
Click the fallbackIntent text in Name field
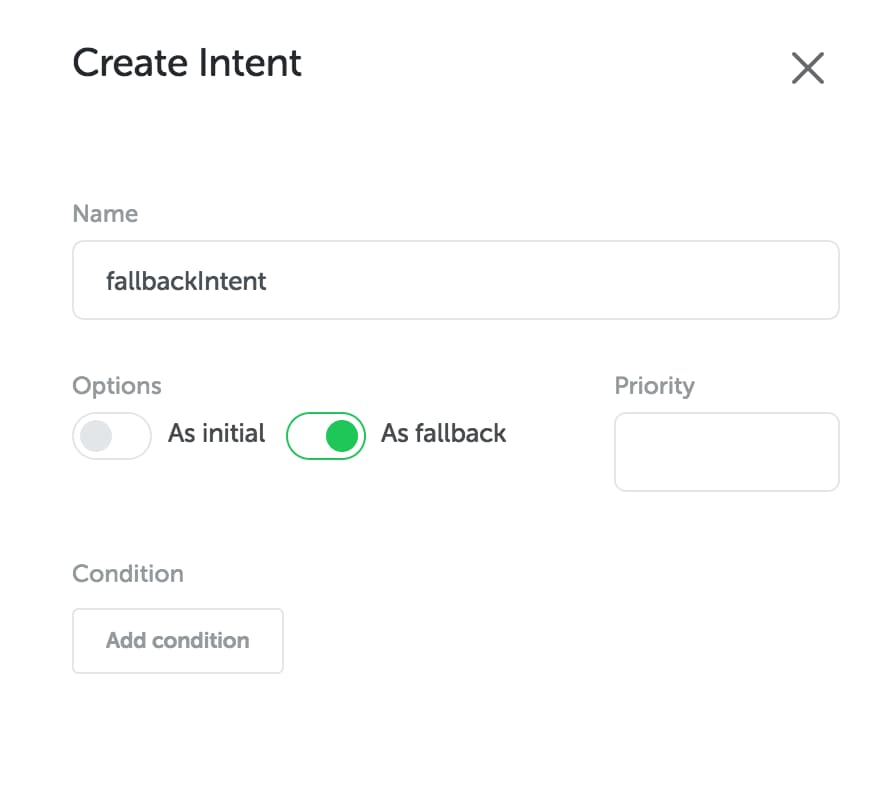(186, 281)
